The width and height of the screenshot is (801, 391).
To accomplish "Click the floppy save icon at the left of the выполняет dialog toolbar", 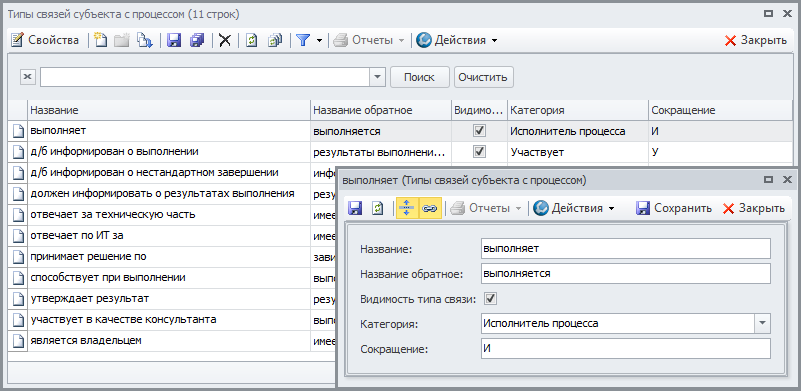I will (x=355, y=209).
